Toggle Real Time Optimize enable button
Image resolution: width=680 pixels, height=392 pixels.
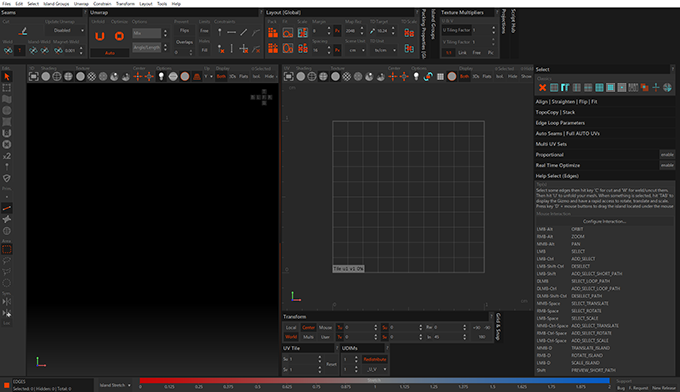click(x=667, y=165)
